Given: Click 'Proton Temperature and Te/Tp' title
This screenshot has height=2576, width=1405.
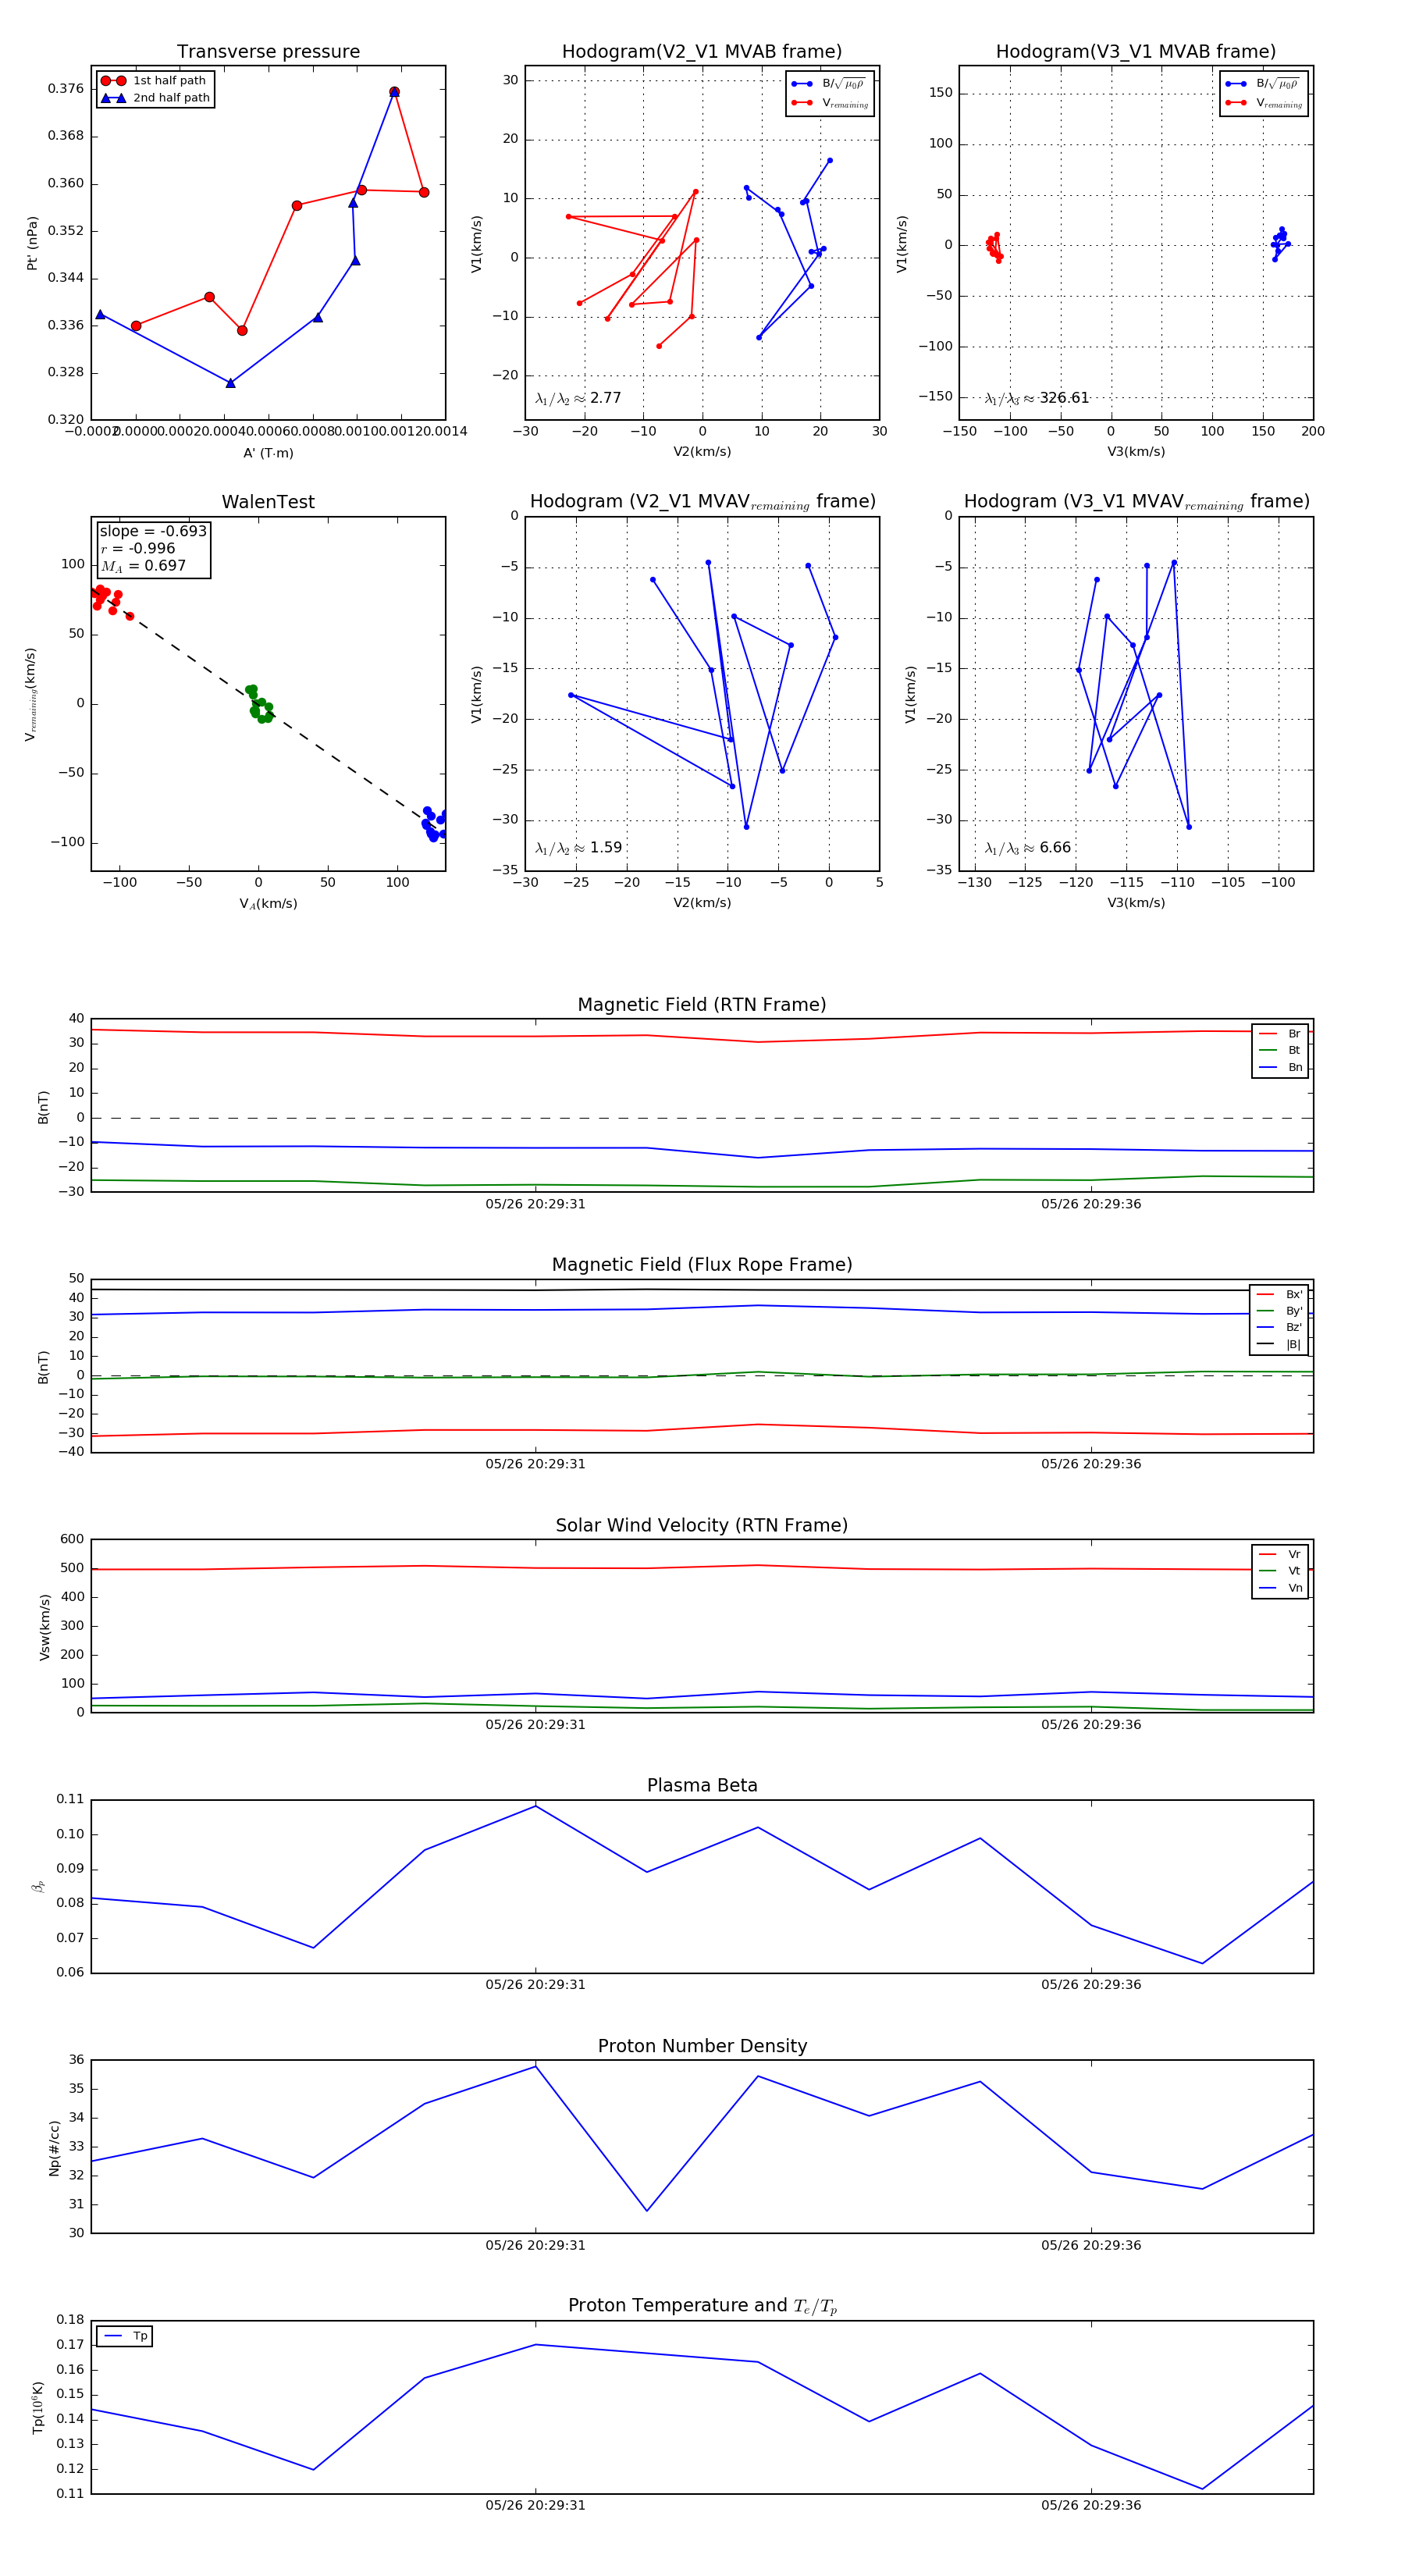Looking at the screenshot, I should pos(702,2306).
